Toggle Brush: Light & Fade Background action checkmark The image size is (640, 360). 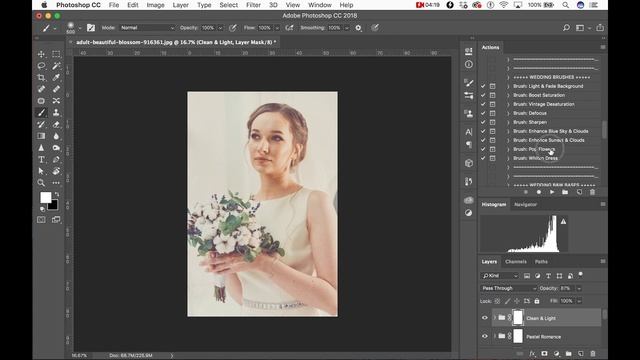click(x=483, y=86)
